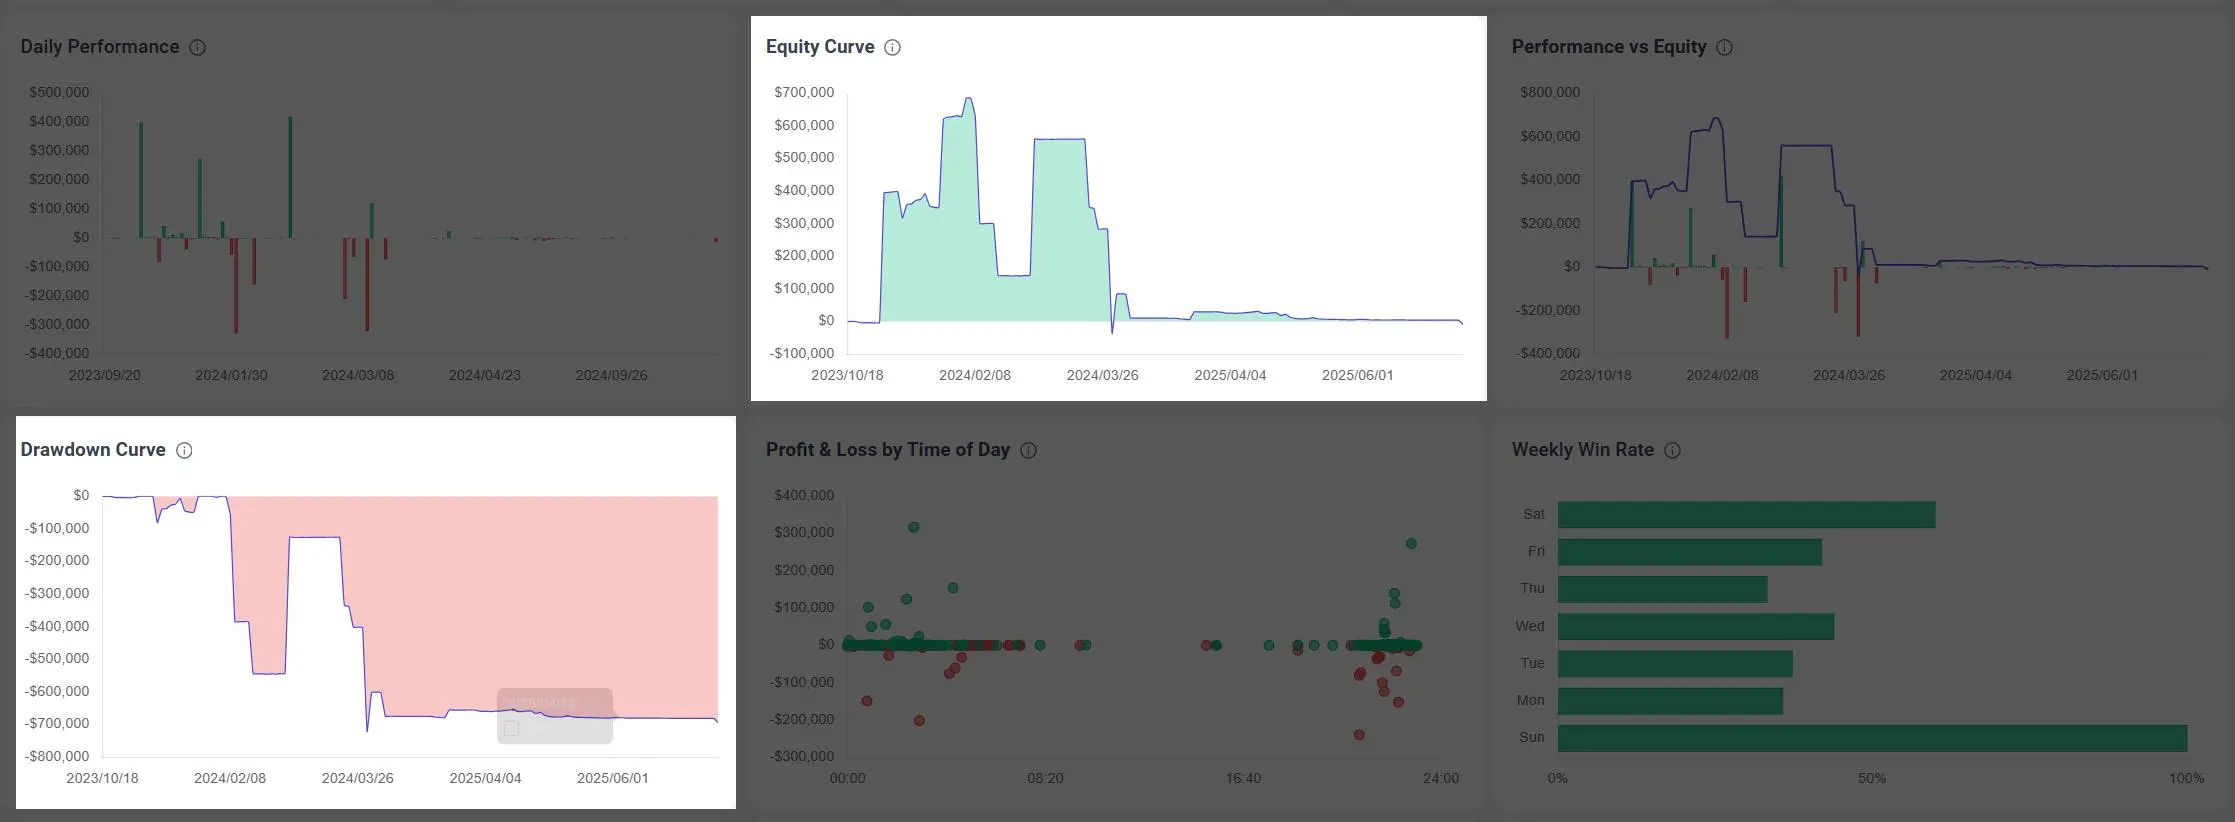Click the Sat bar in Weekly Win Rate

click(x=1746, y=515)
